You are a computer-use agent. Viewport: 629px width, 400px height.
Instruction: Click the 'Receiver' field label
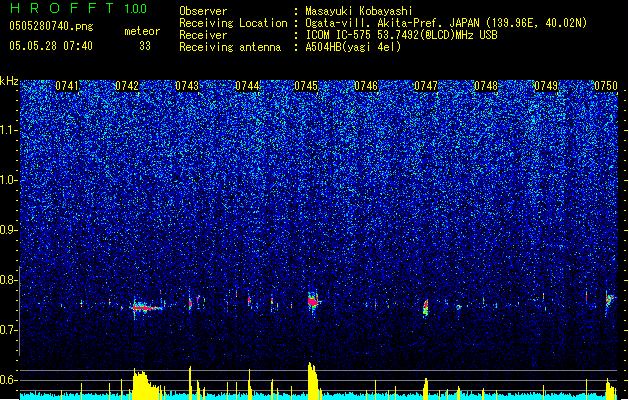(203, 35)
